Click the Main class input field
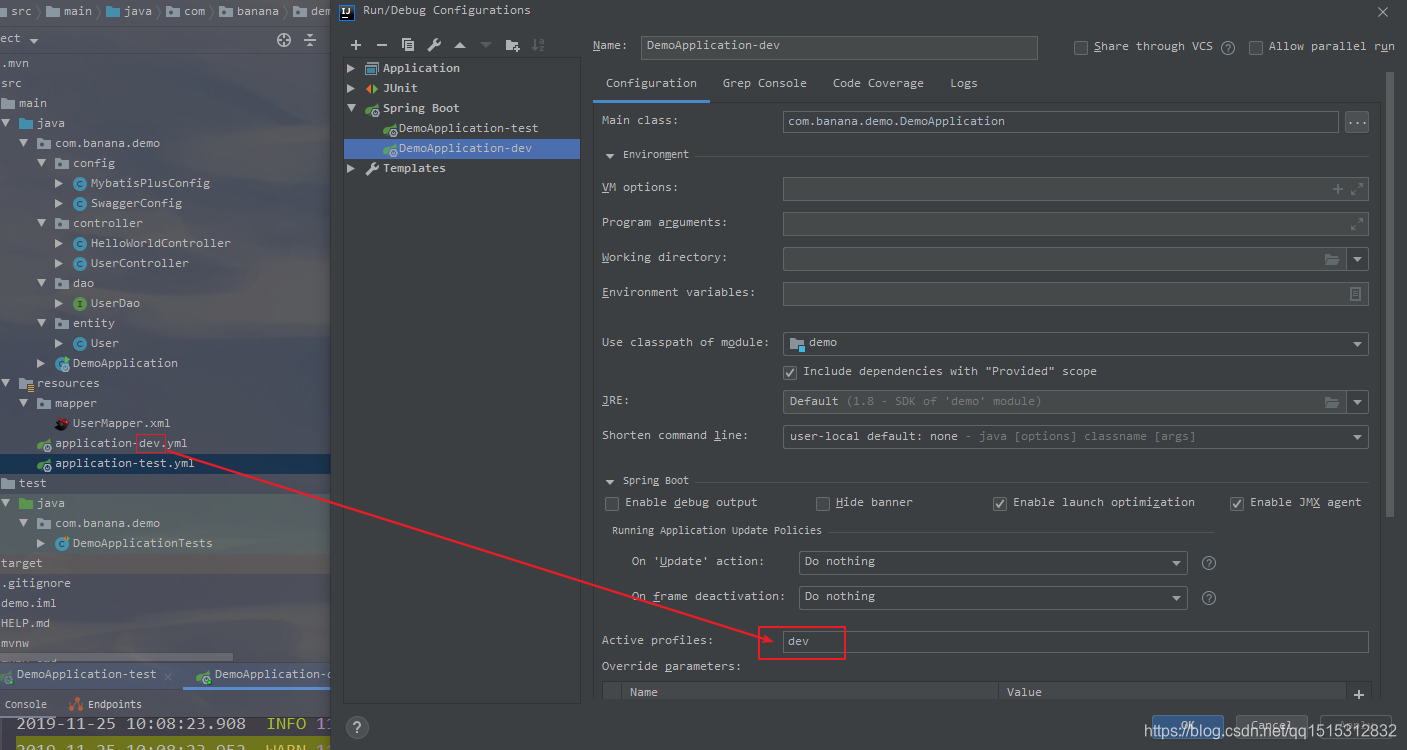 pos(1061,122)
